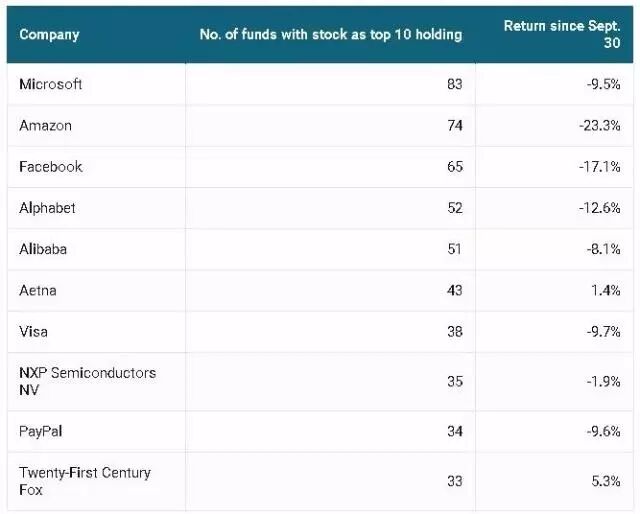Select the Alphabet company cell
The height and width of the screenshot is (514, 640).
[48, 208]
